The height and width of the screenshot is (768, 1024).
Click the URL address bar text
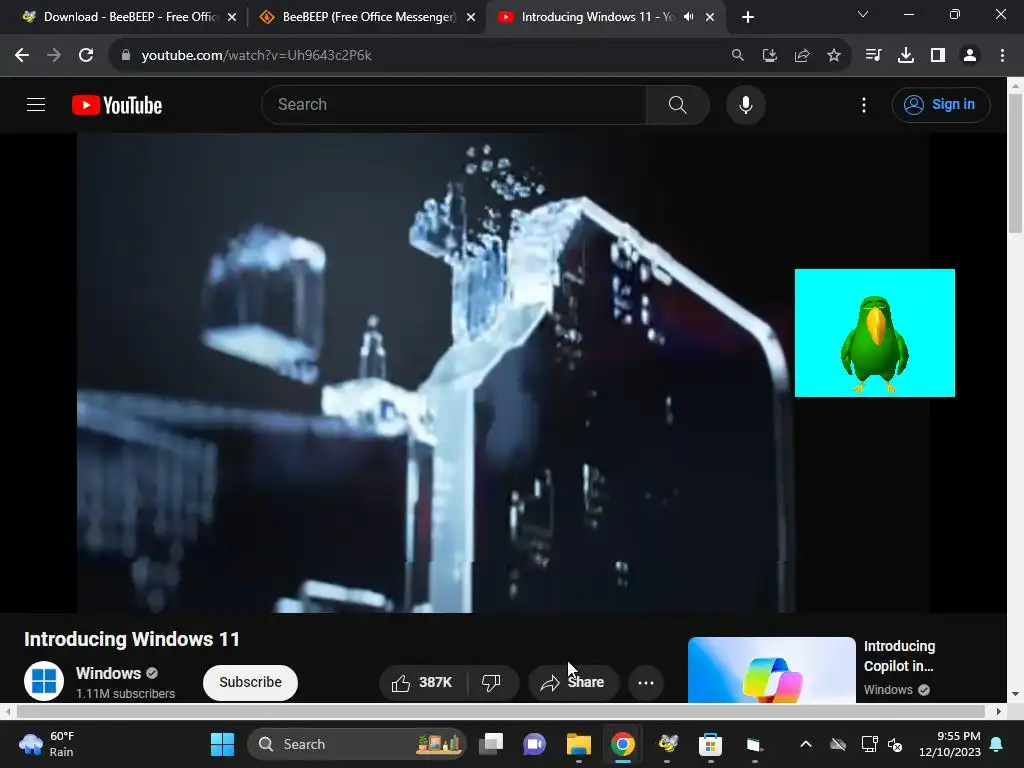(256, 56)
